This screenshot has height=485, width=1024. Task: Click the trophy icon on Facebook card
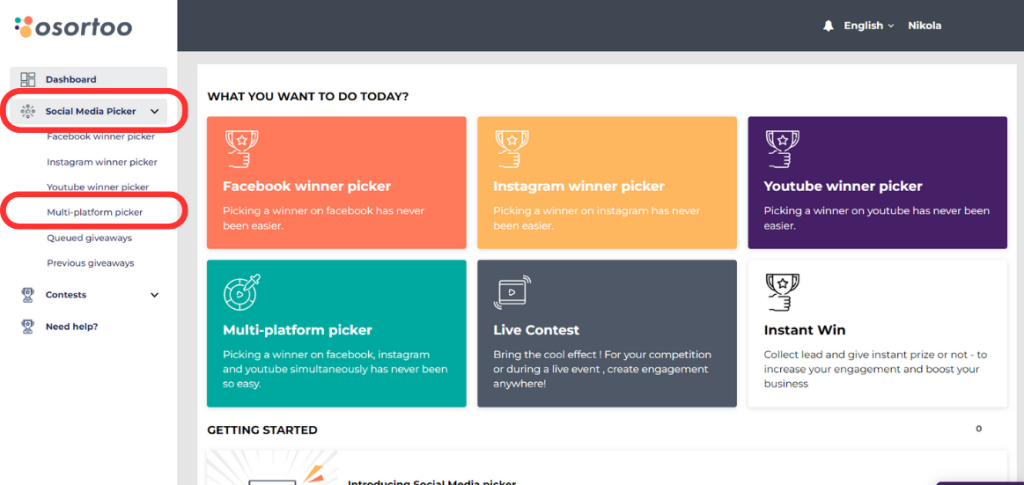click(238, 148)
